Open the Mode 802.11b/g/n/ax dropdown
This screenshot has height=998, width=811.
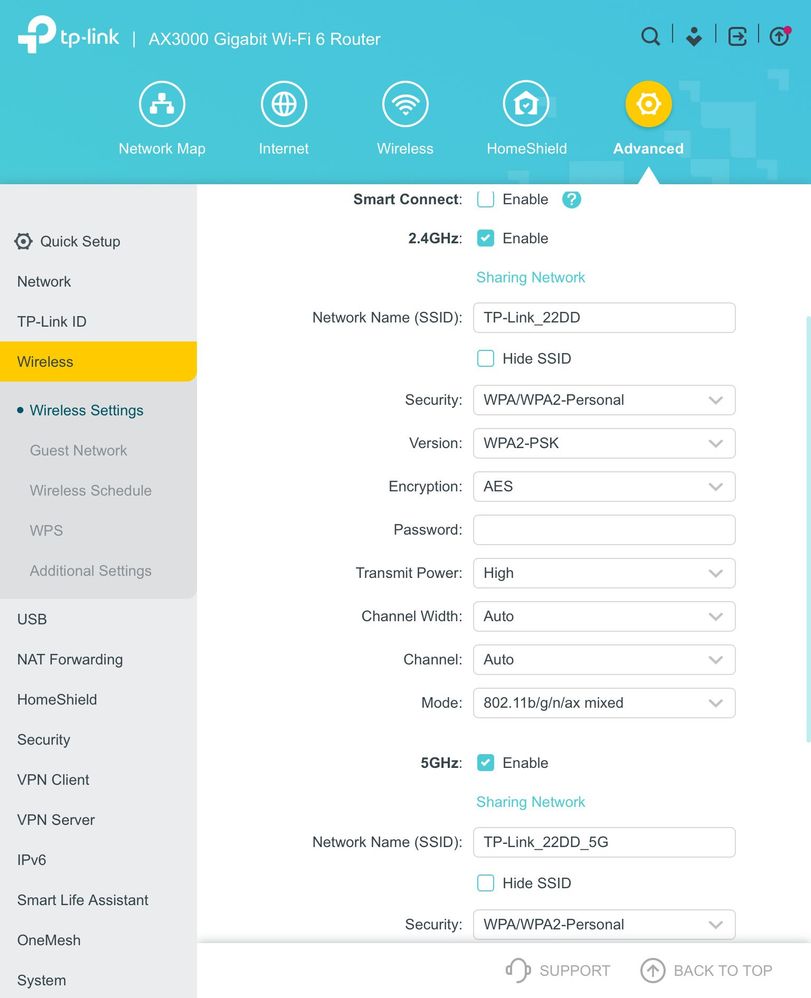pyautogui.click(x=604, y=703)
